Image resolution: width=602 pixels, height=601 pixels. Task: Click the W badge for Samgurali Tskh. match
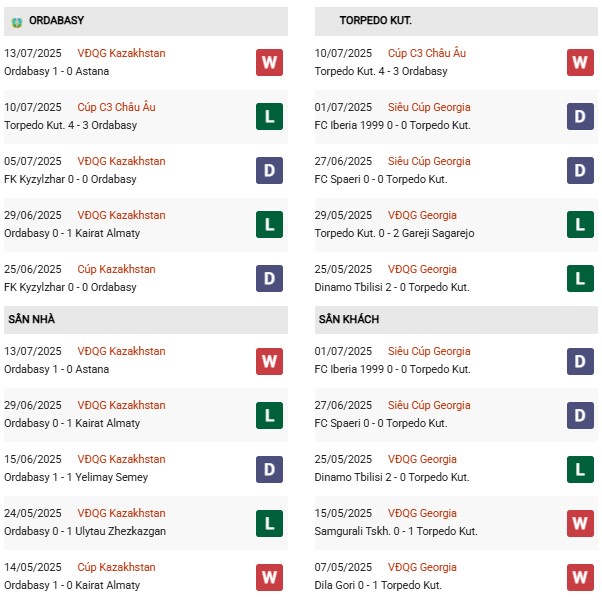point(580,523)
